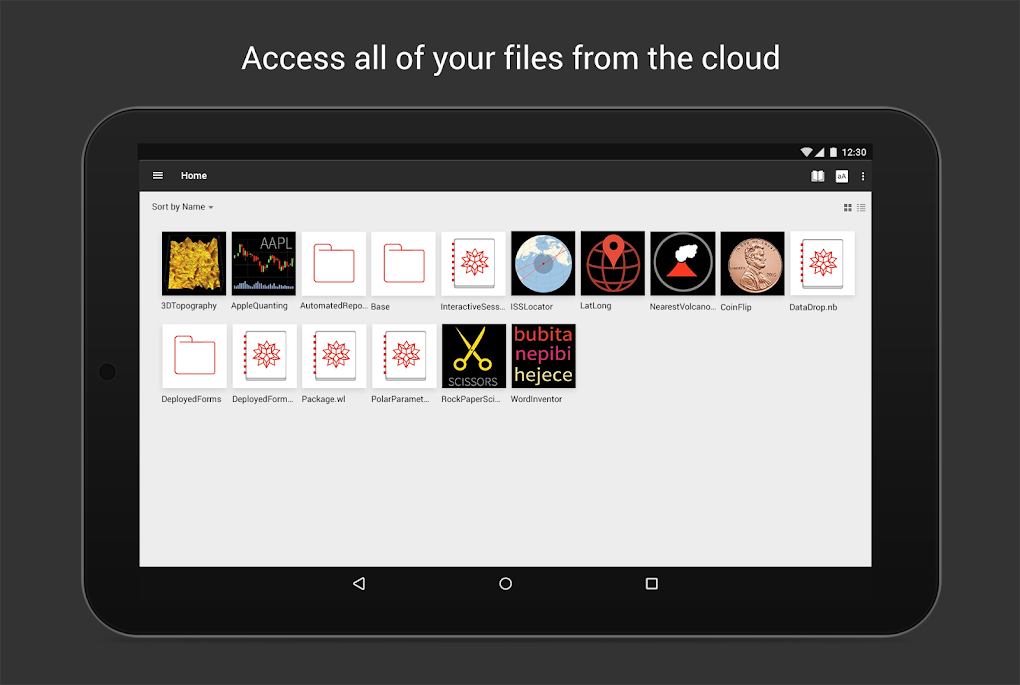
Task: Open the NearestVolcano volcano icon
Action: (682, 263)
